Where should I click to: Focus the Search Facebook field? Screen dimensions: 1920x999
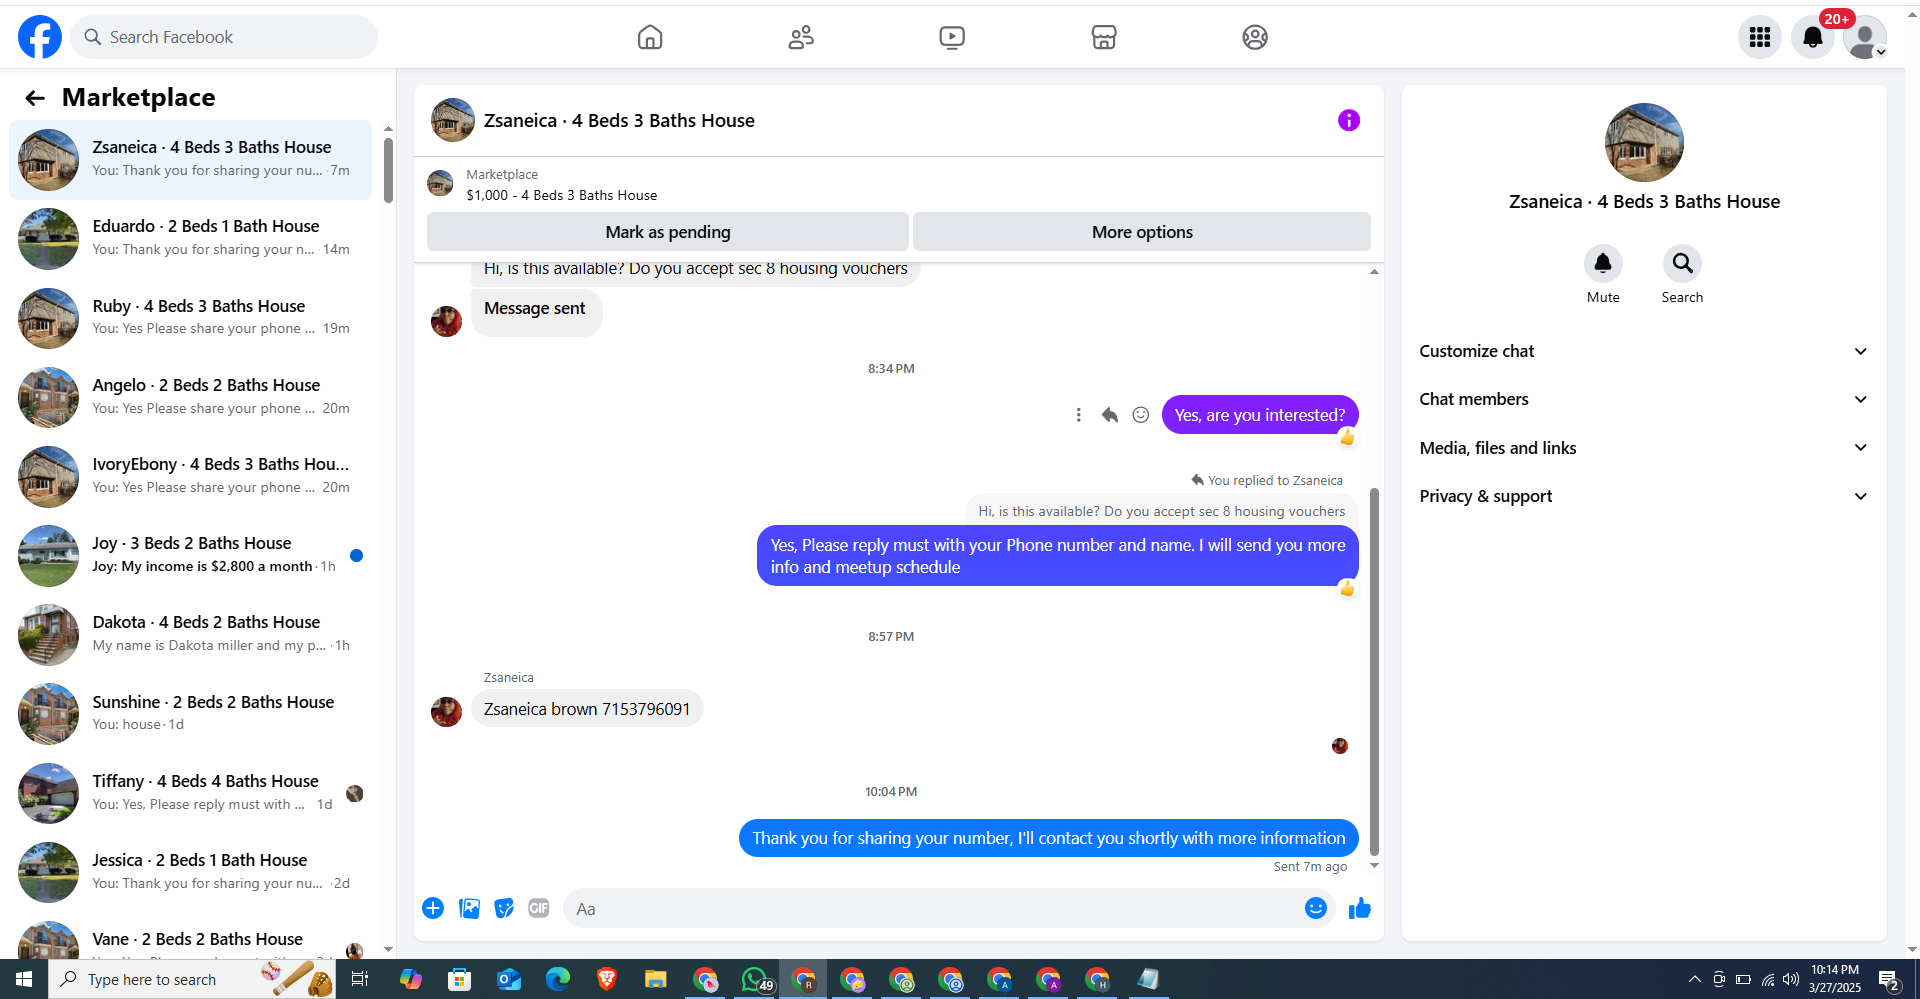224,37
